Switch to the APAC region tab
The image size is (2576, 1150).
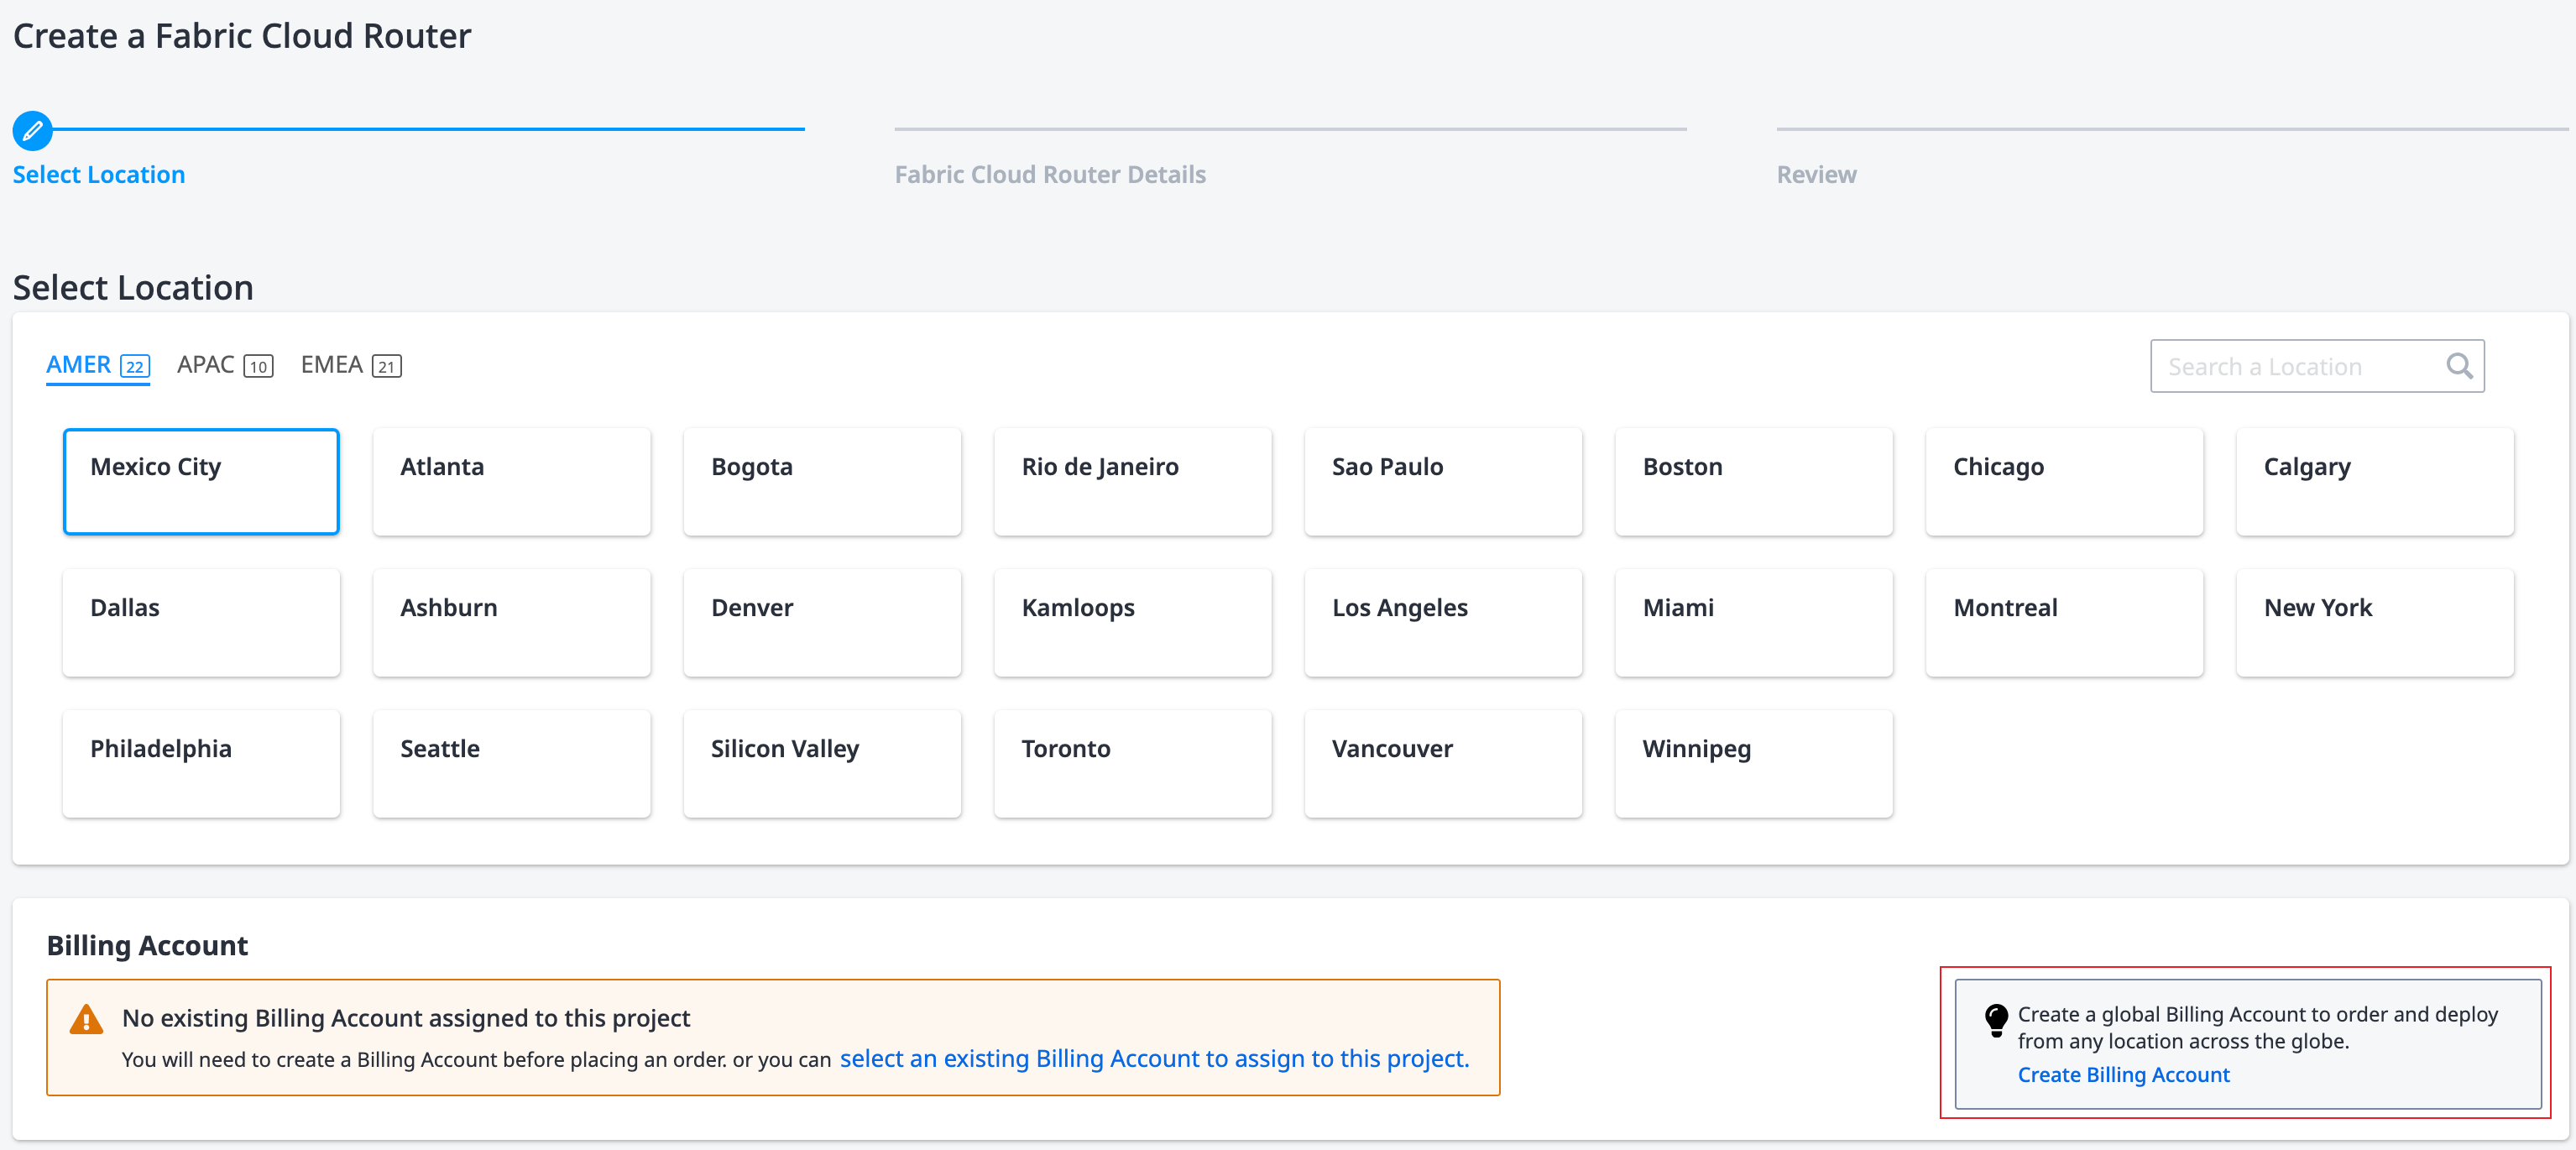(224, 365)
